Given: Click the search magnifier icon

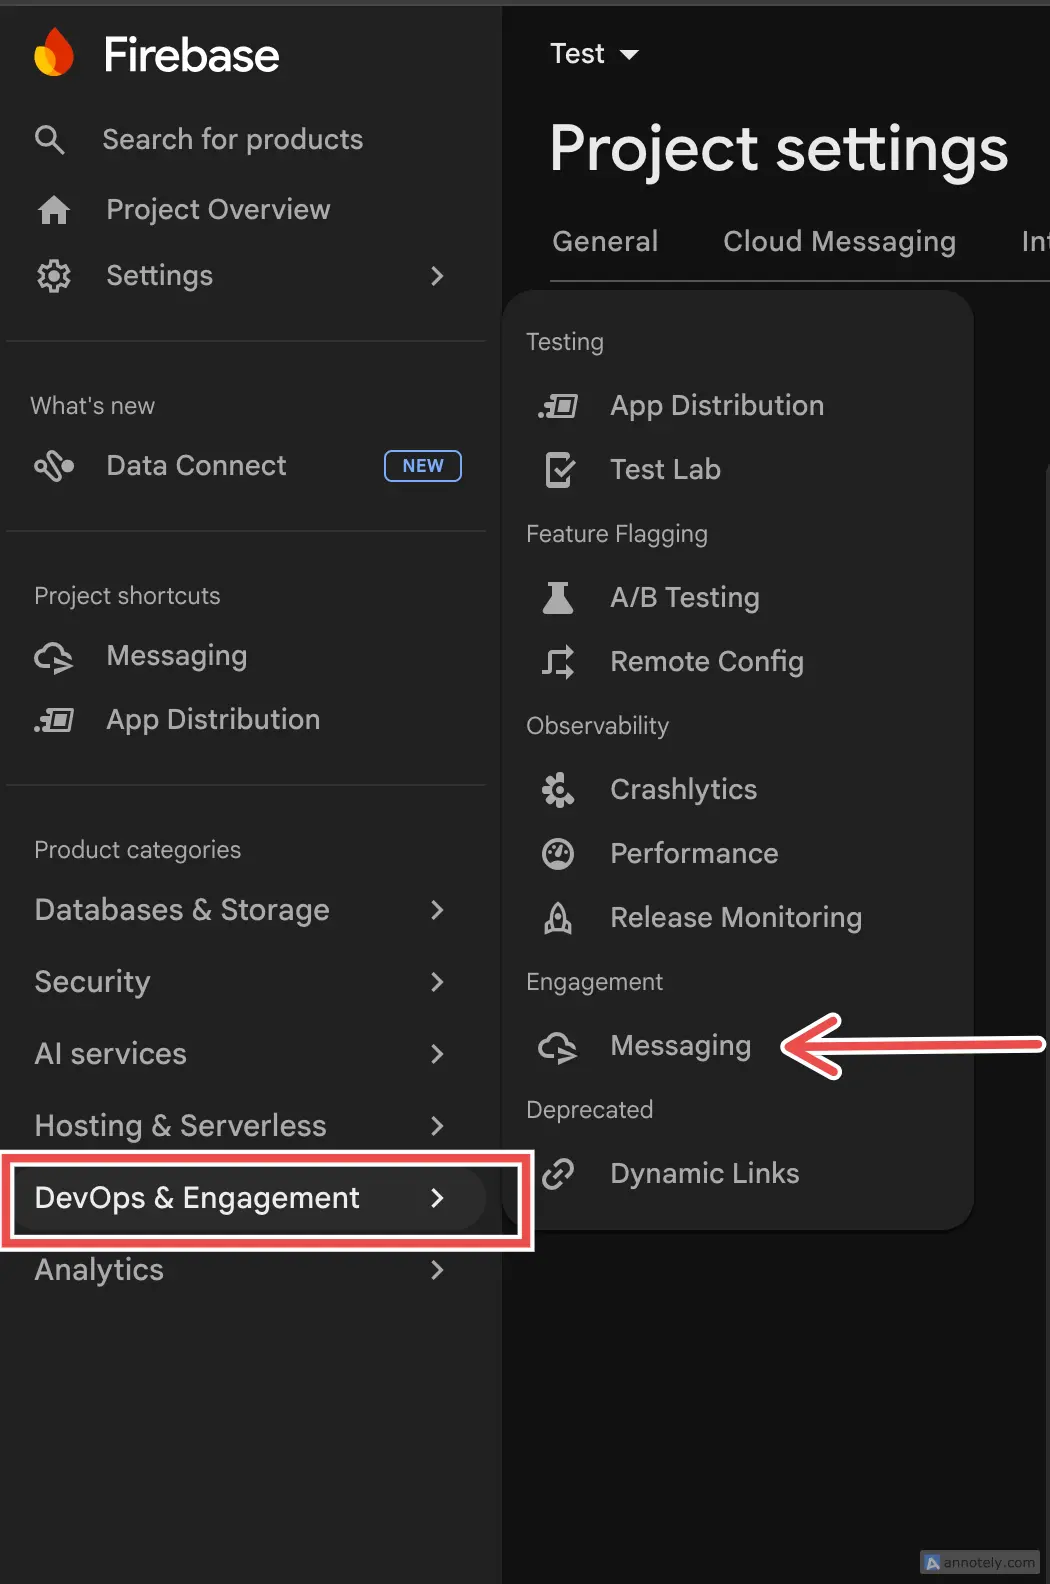Looking at the screenshot, I should point(50,140).
